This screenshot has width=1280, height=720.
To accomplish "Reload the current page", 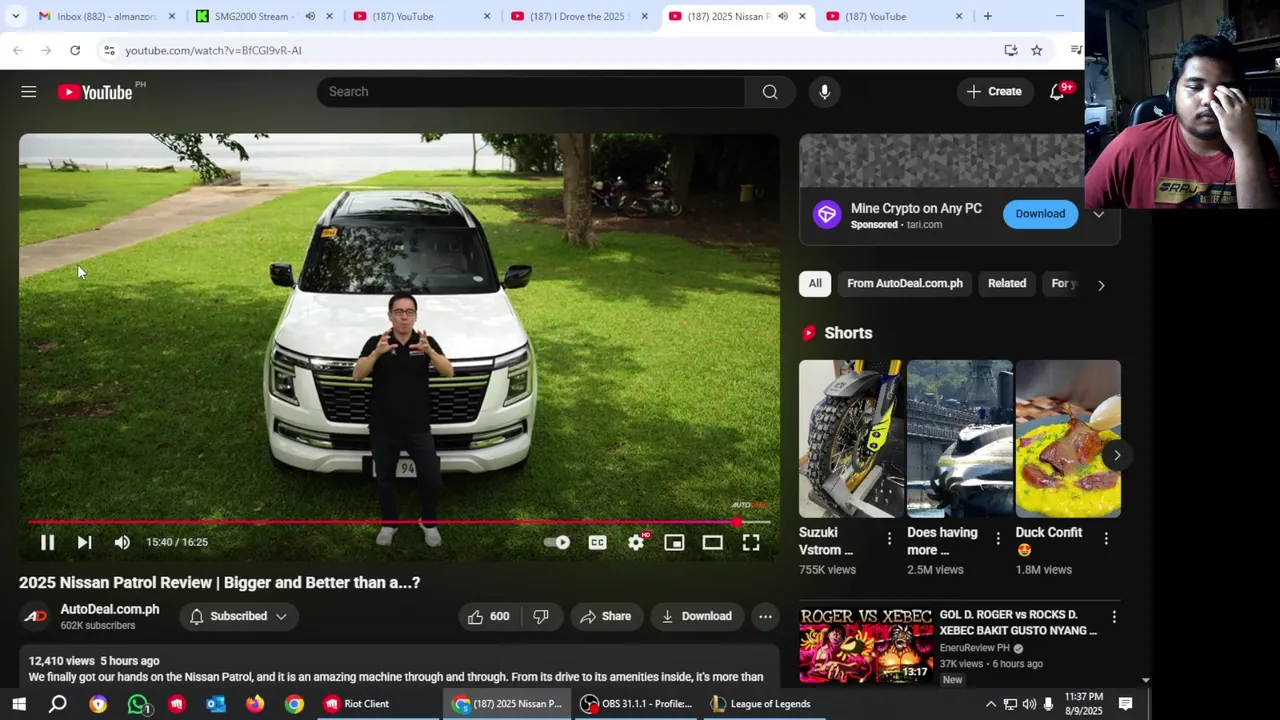I will coord(75,50).
